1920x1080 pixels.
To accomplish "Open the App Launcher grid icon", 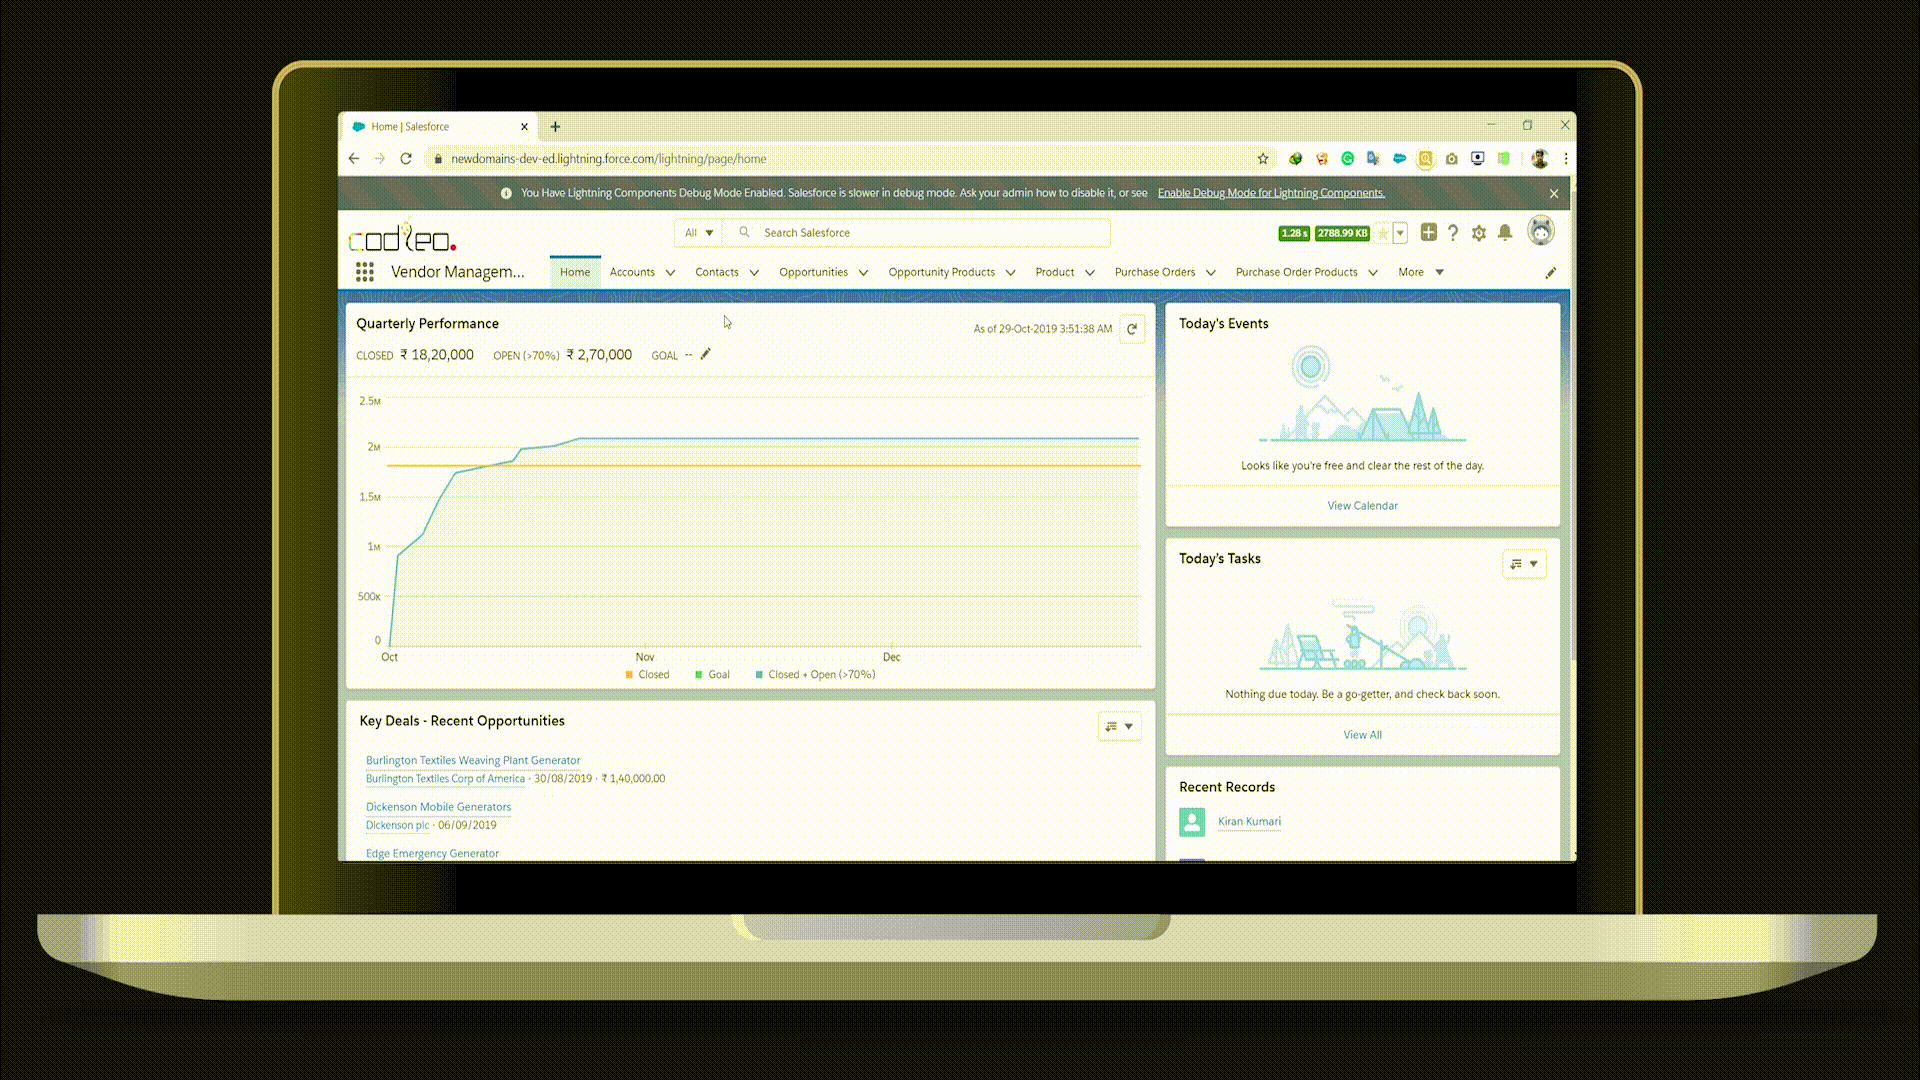I will pos(365,272).
